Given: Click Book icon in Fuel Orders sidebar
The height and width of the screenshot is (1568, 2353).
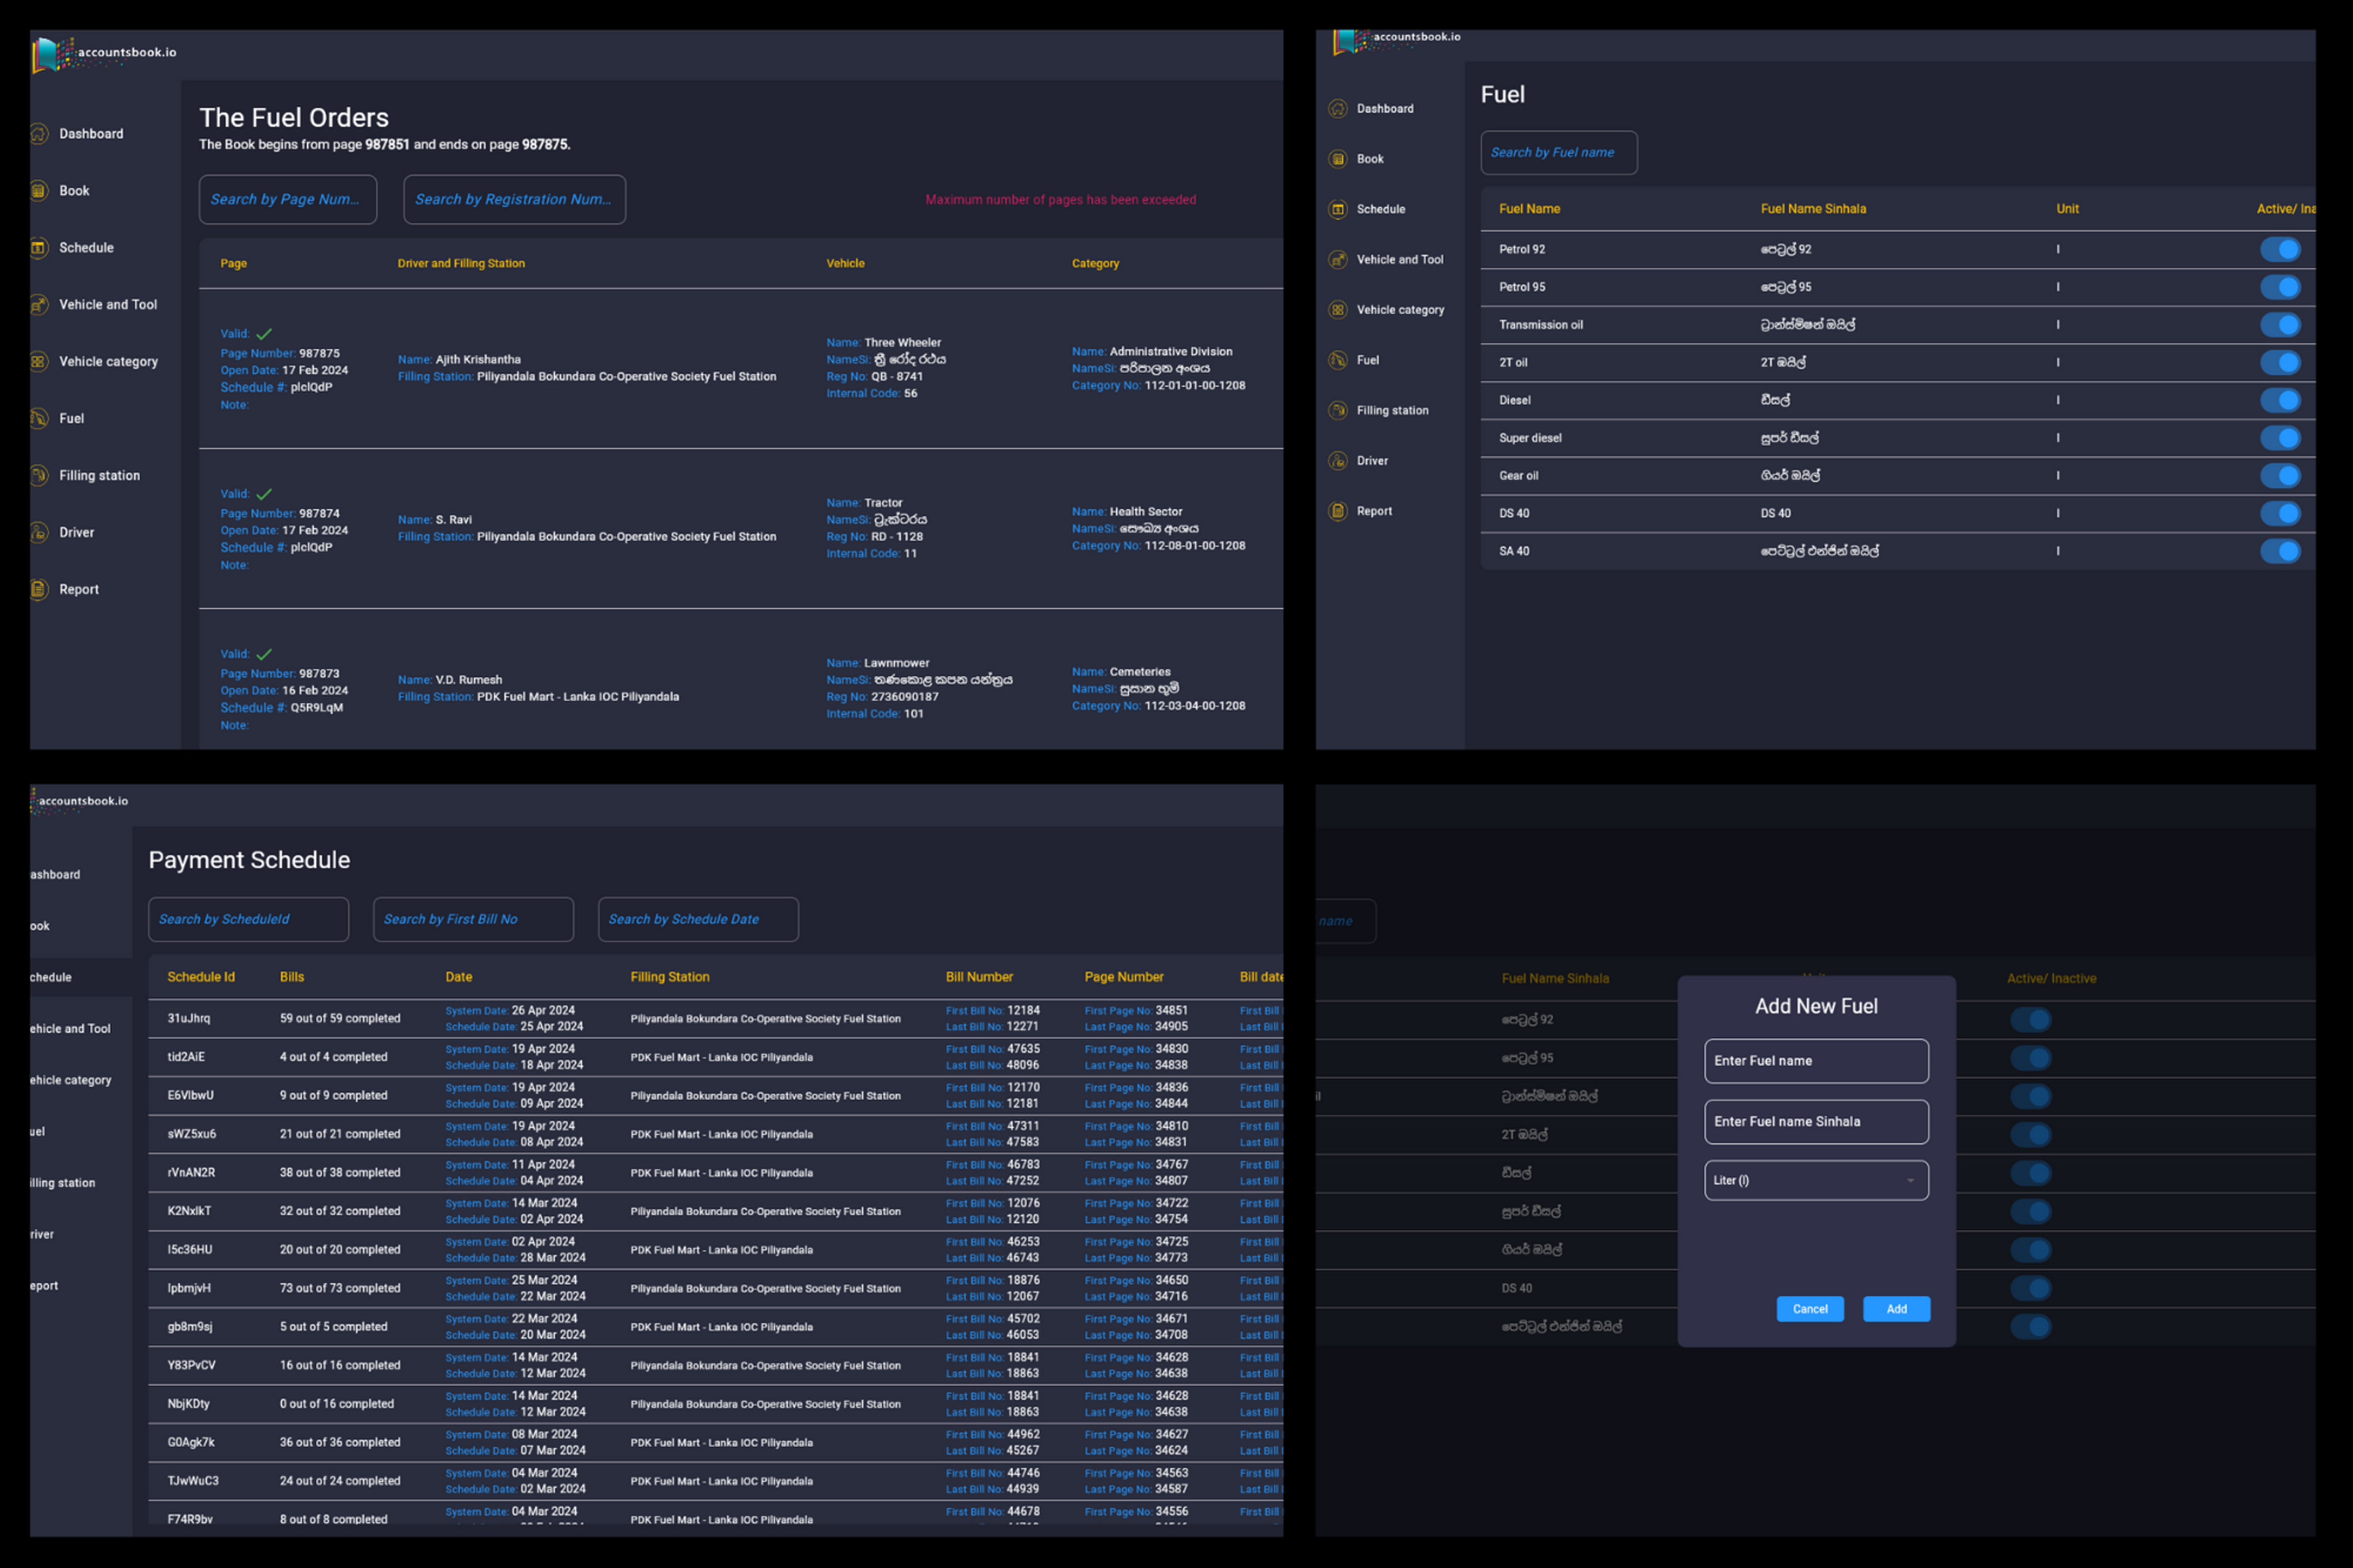Looking at the screenshot, I should pos(39,190).
